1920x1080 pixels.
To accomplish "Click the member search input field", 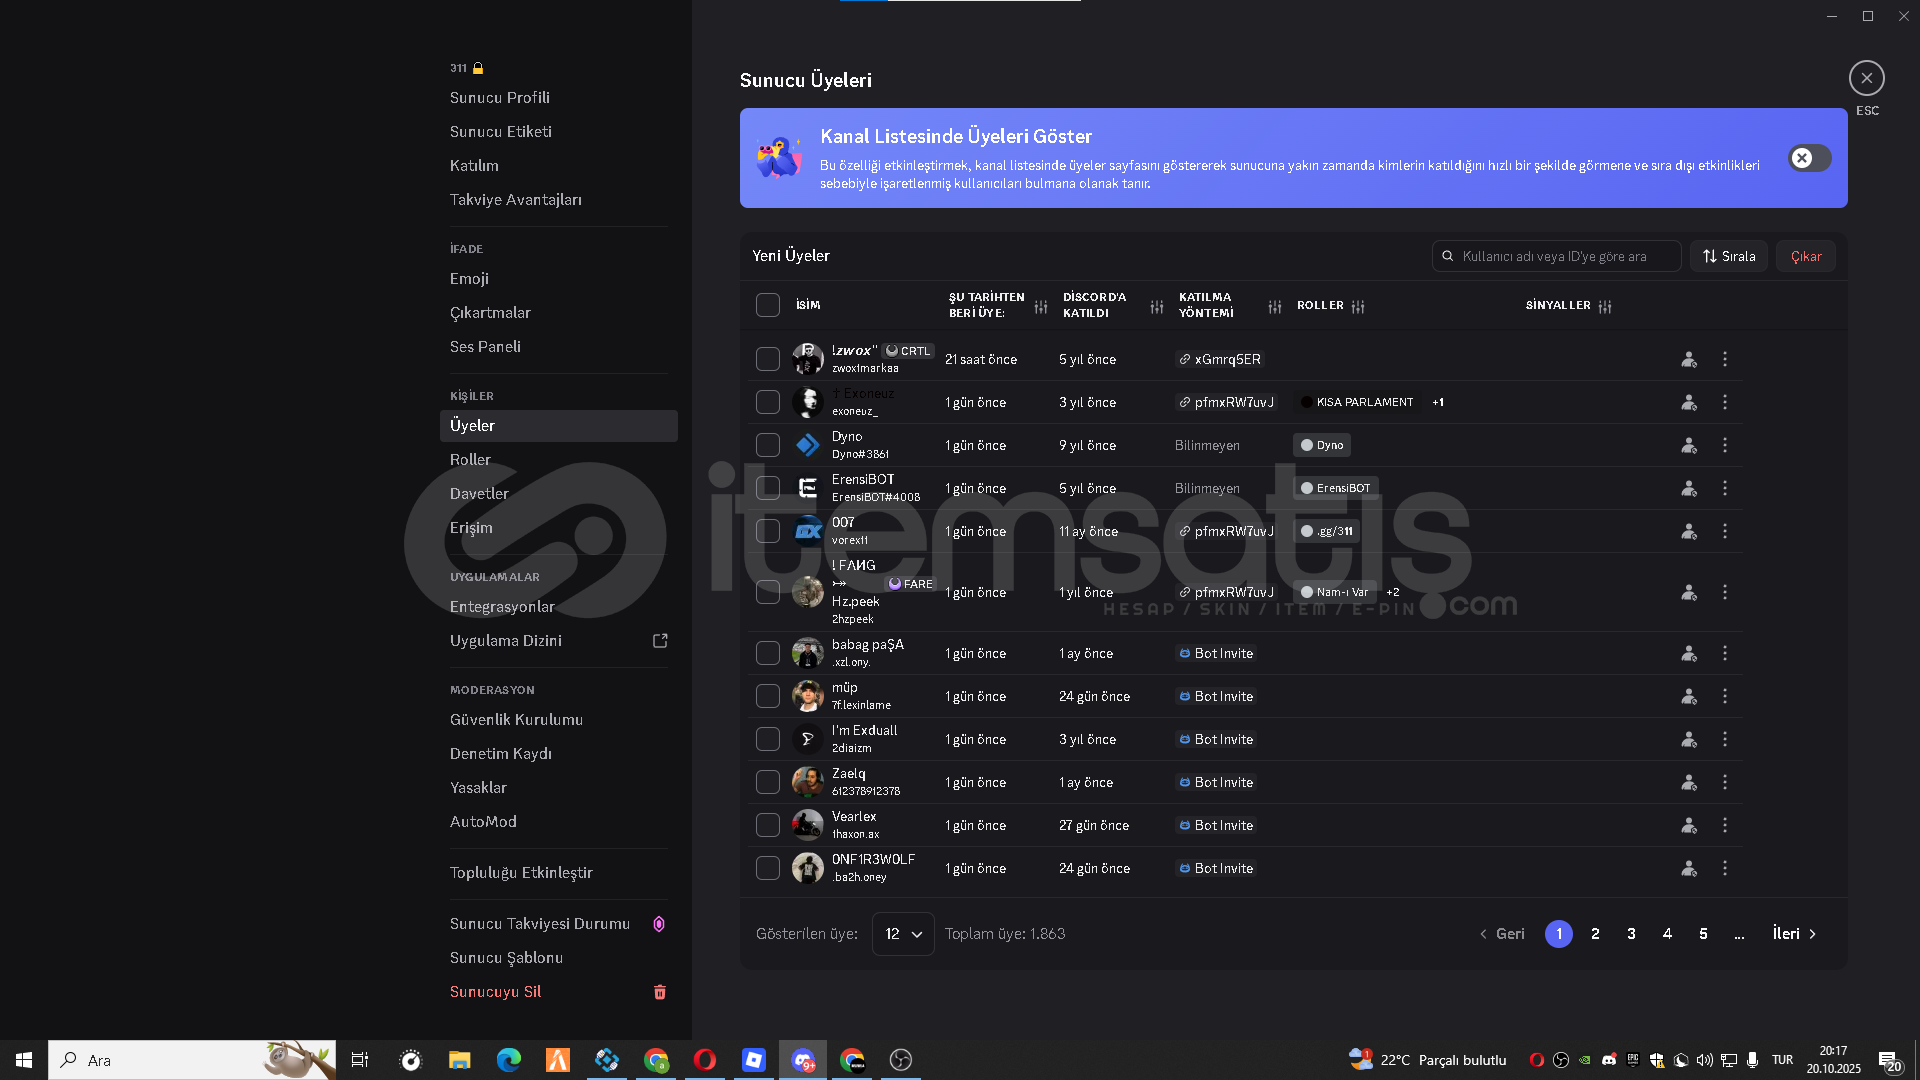I will point(1565,256).
